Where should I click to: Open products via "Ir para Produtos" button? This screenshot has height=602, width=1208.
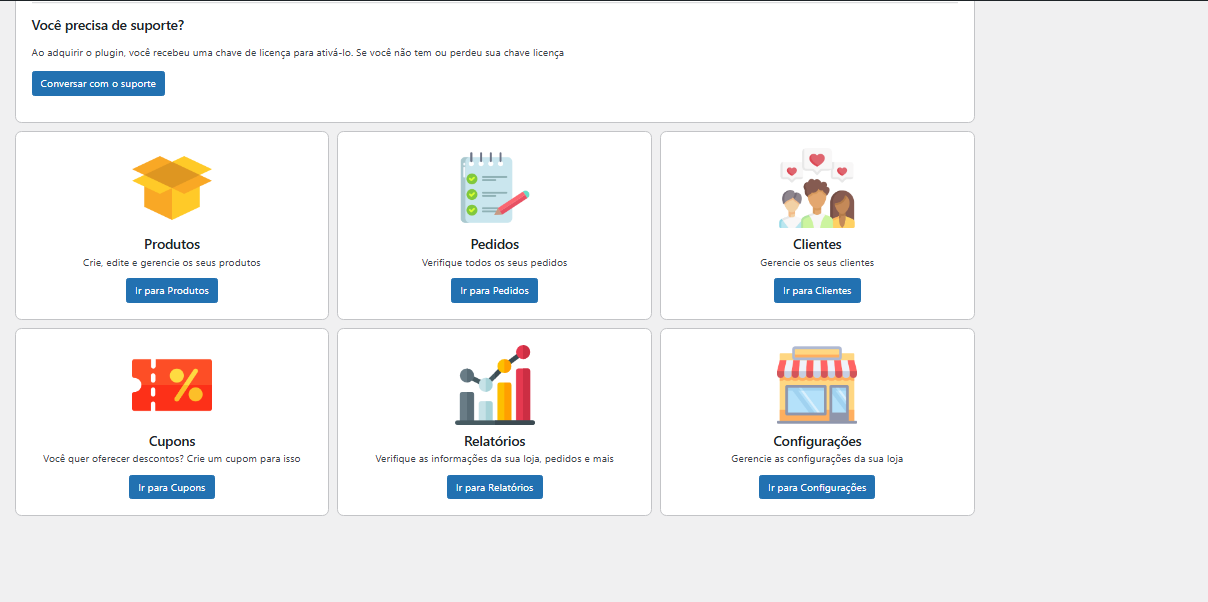172,291
